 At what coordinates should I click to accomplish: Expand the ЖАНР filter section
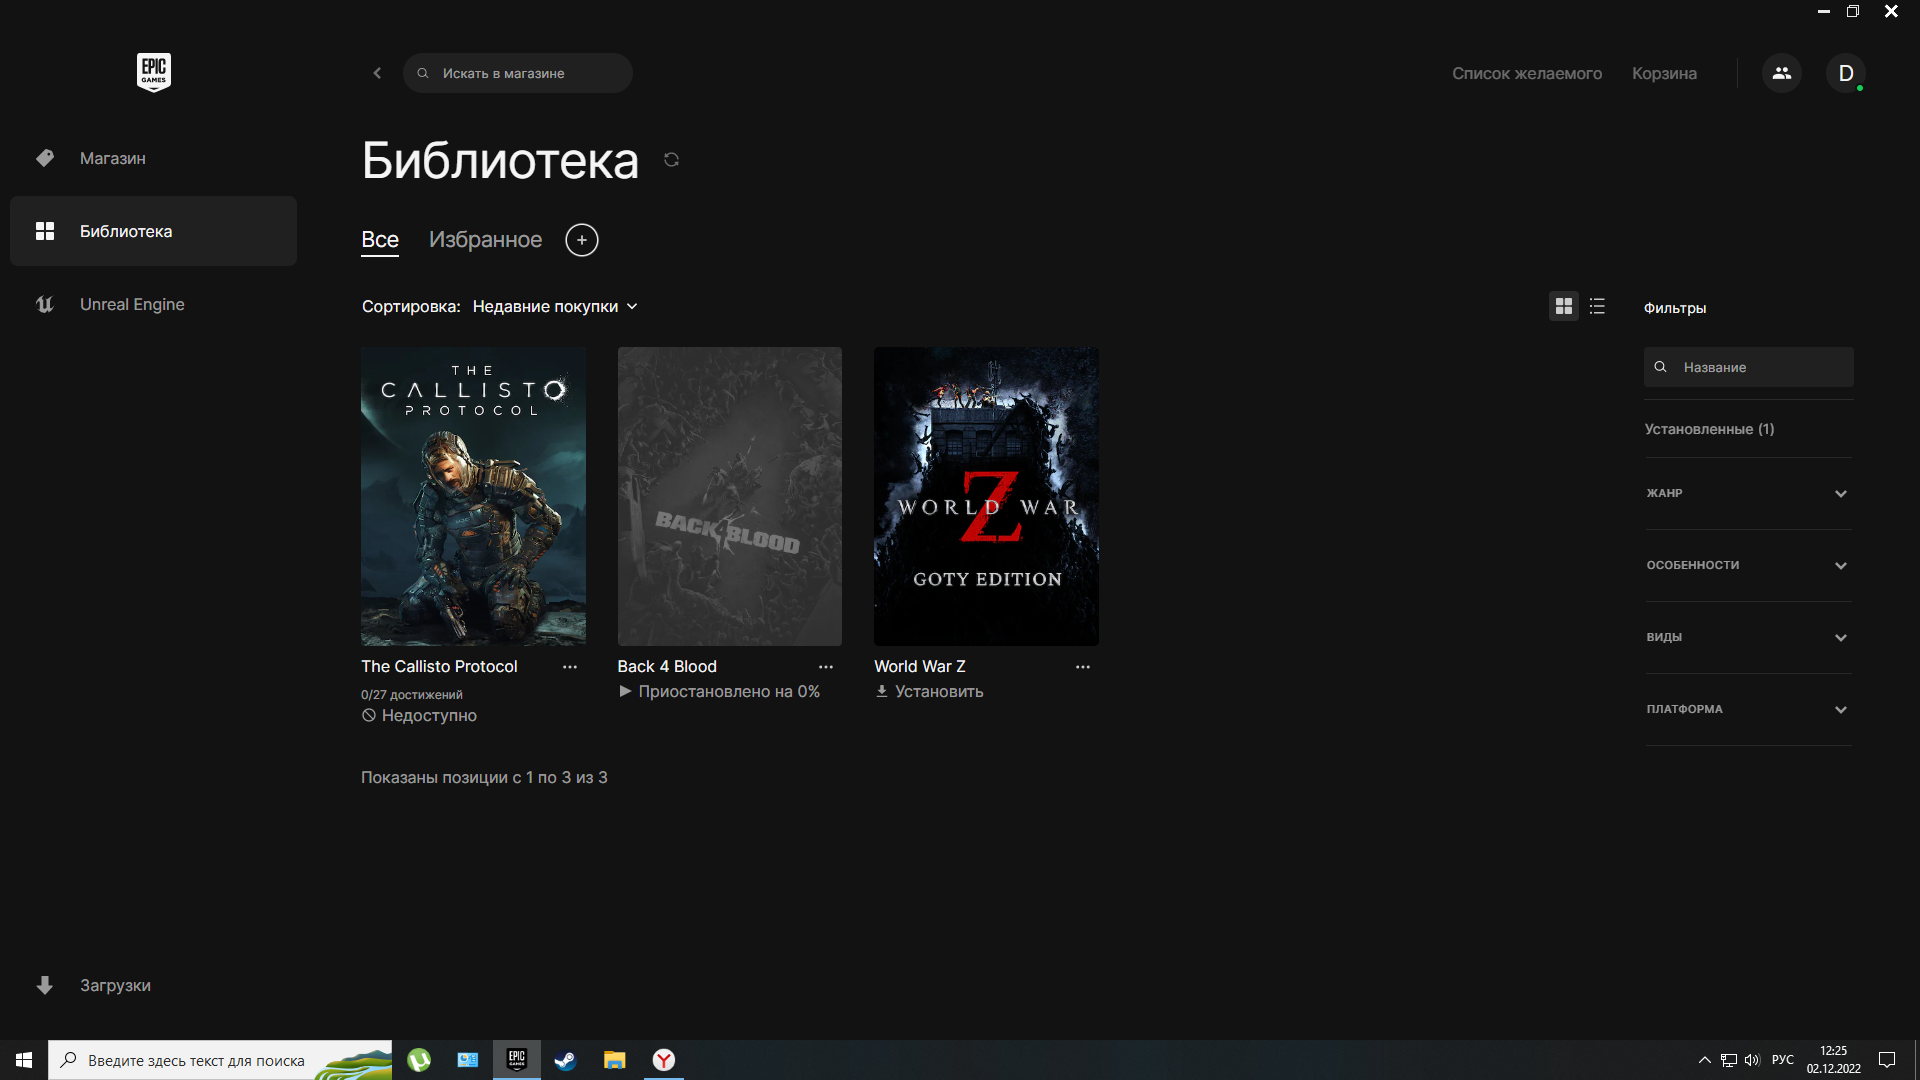coord(1748,493)
